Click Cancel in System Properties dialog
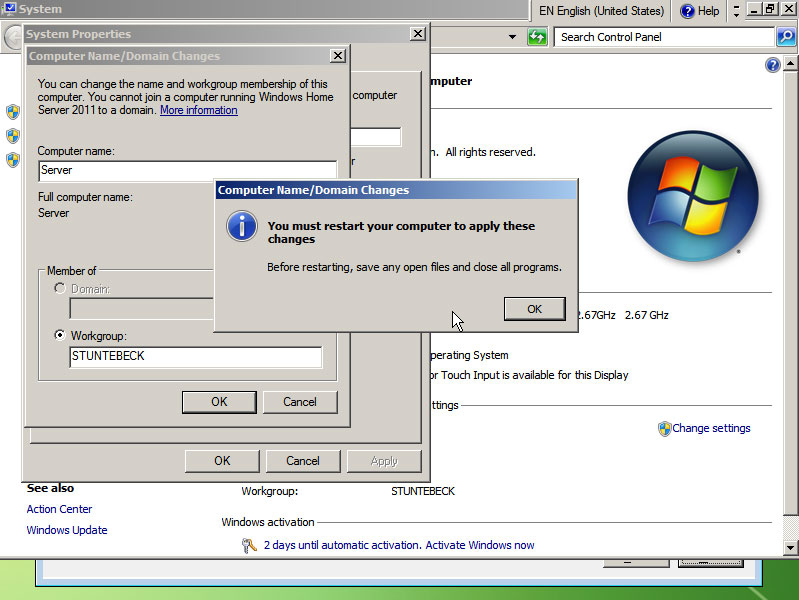The image size is (799, 600). click(x=303, y=461)
